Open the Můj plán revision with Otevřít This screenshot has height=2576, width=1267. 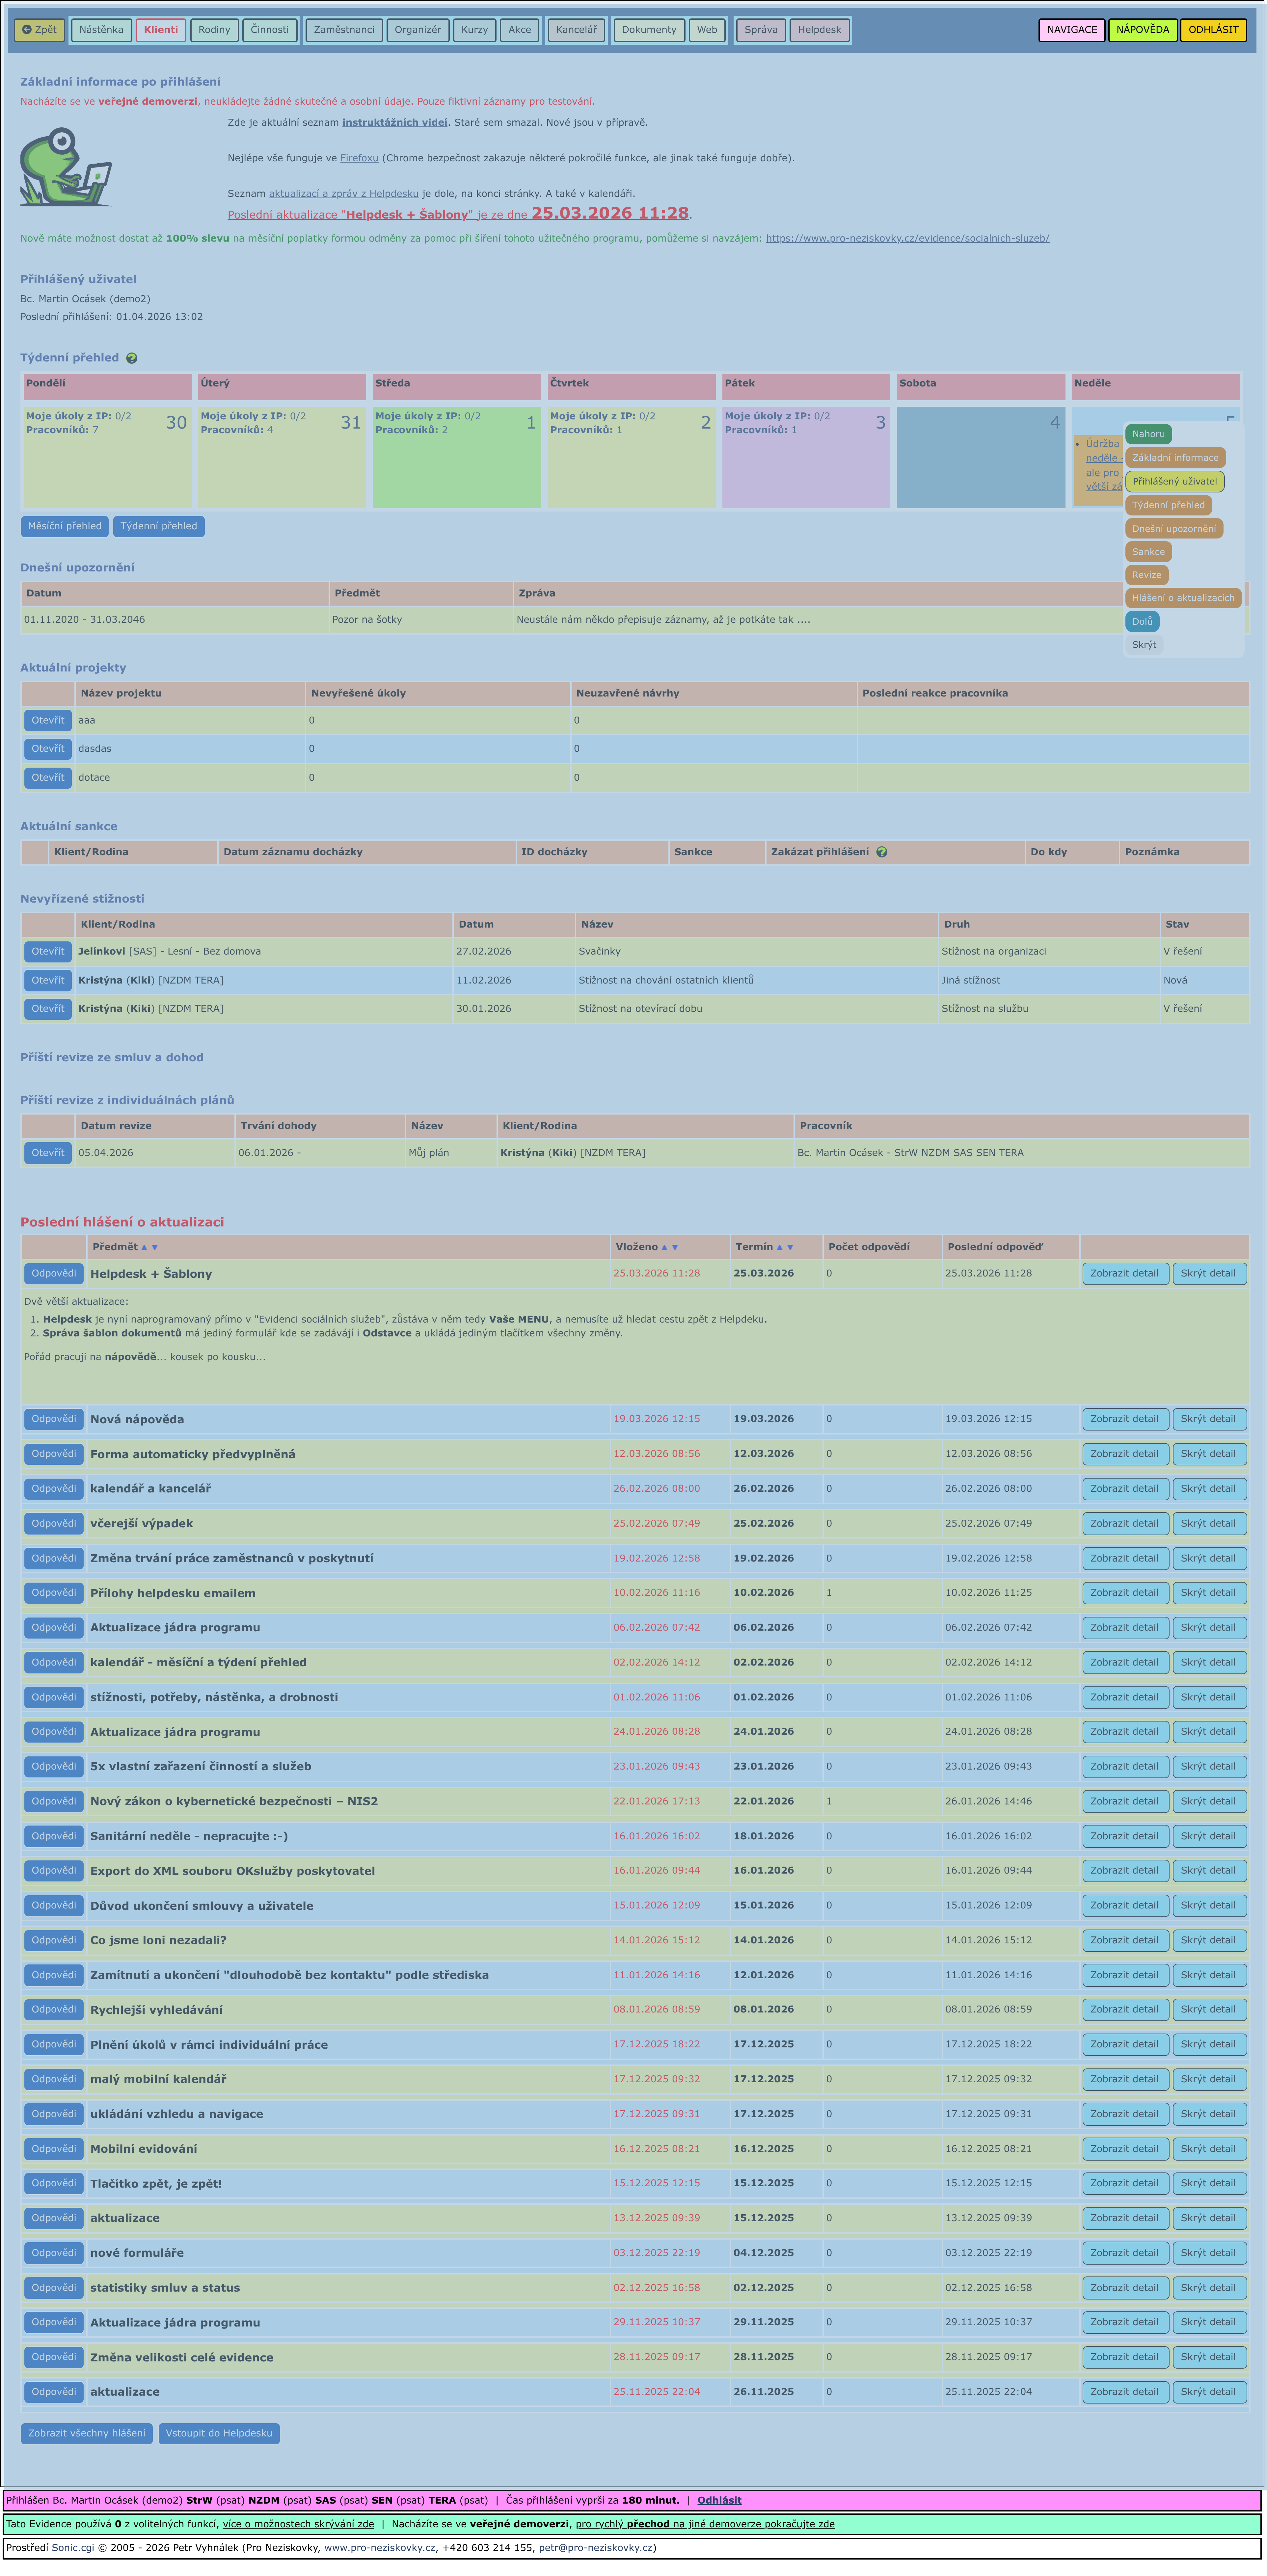tap(48, 1153)
